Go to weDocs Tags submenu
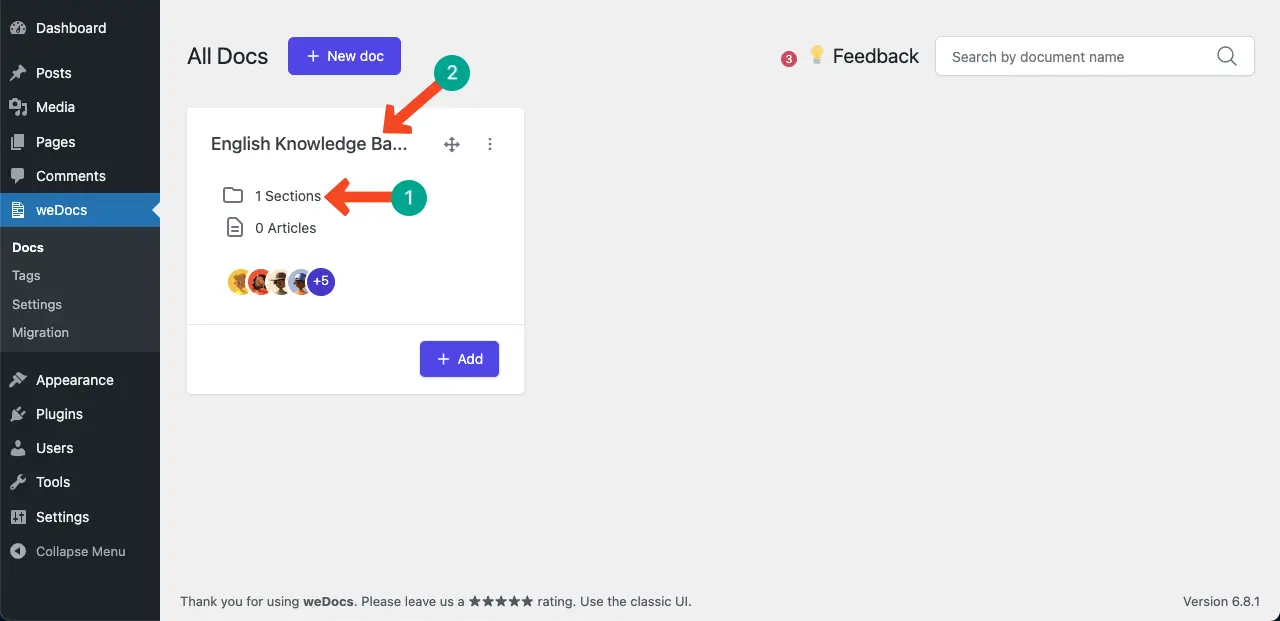The image size is (1280, 621). click(26, 276)
